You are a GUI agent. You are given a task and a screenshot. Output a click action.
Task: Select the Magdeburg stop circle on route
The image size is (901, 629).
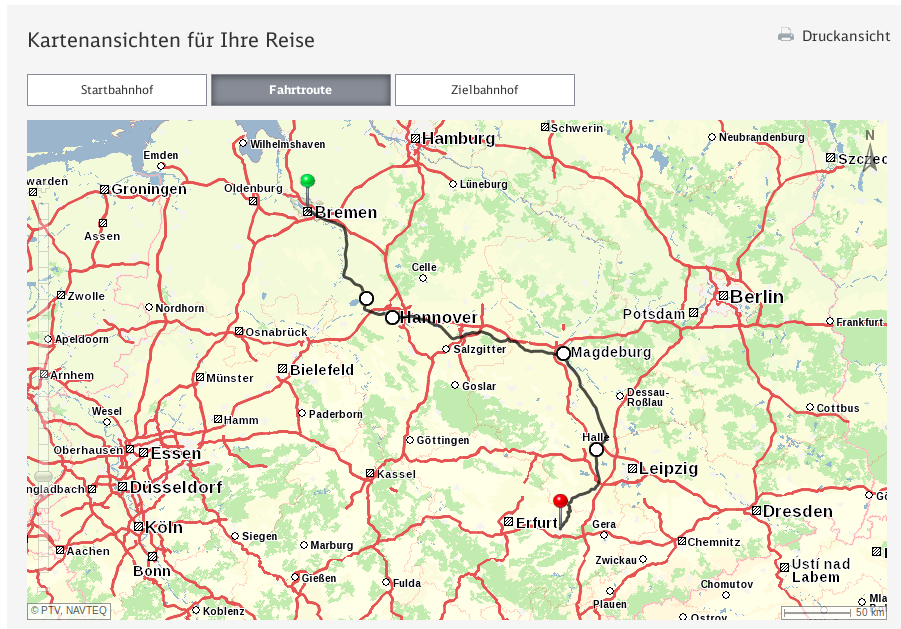click(563, 353)
